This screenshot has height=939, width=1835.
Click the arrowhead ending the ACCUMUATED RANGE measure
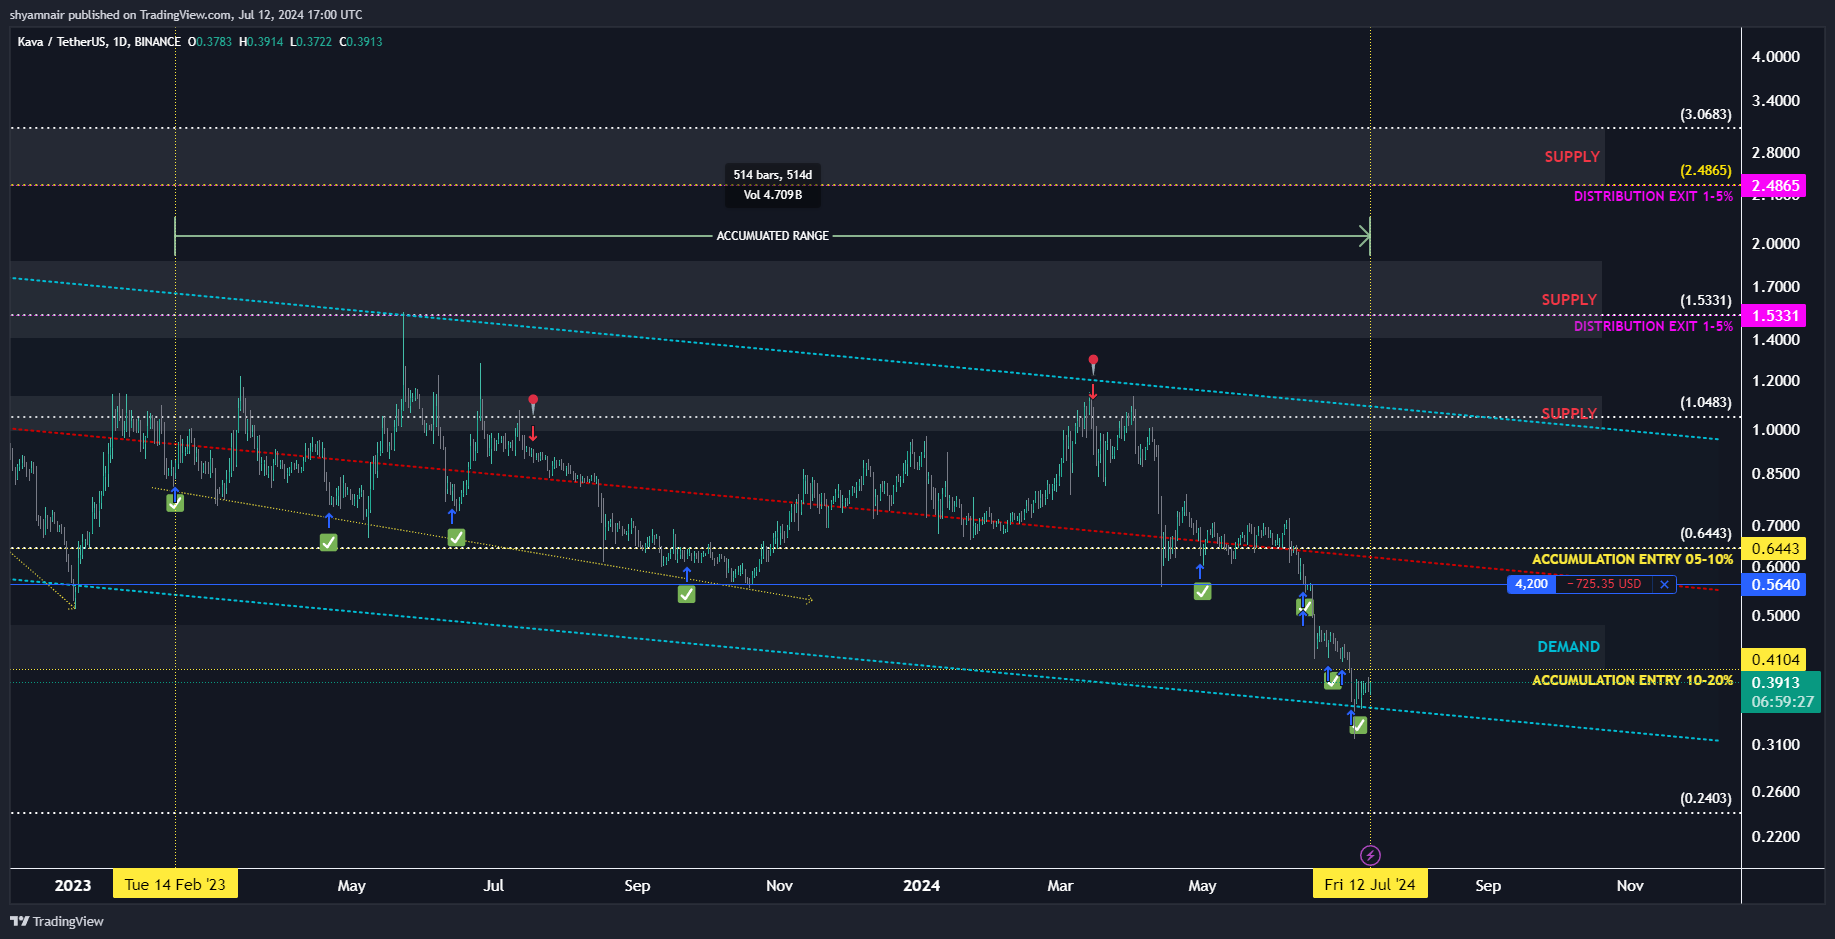[1364, 236]
